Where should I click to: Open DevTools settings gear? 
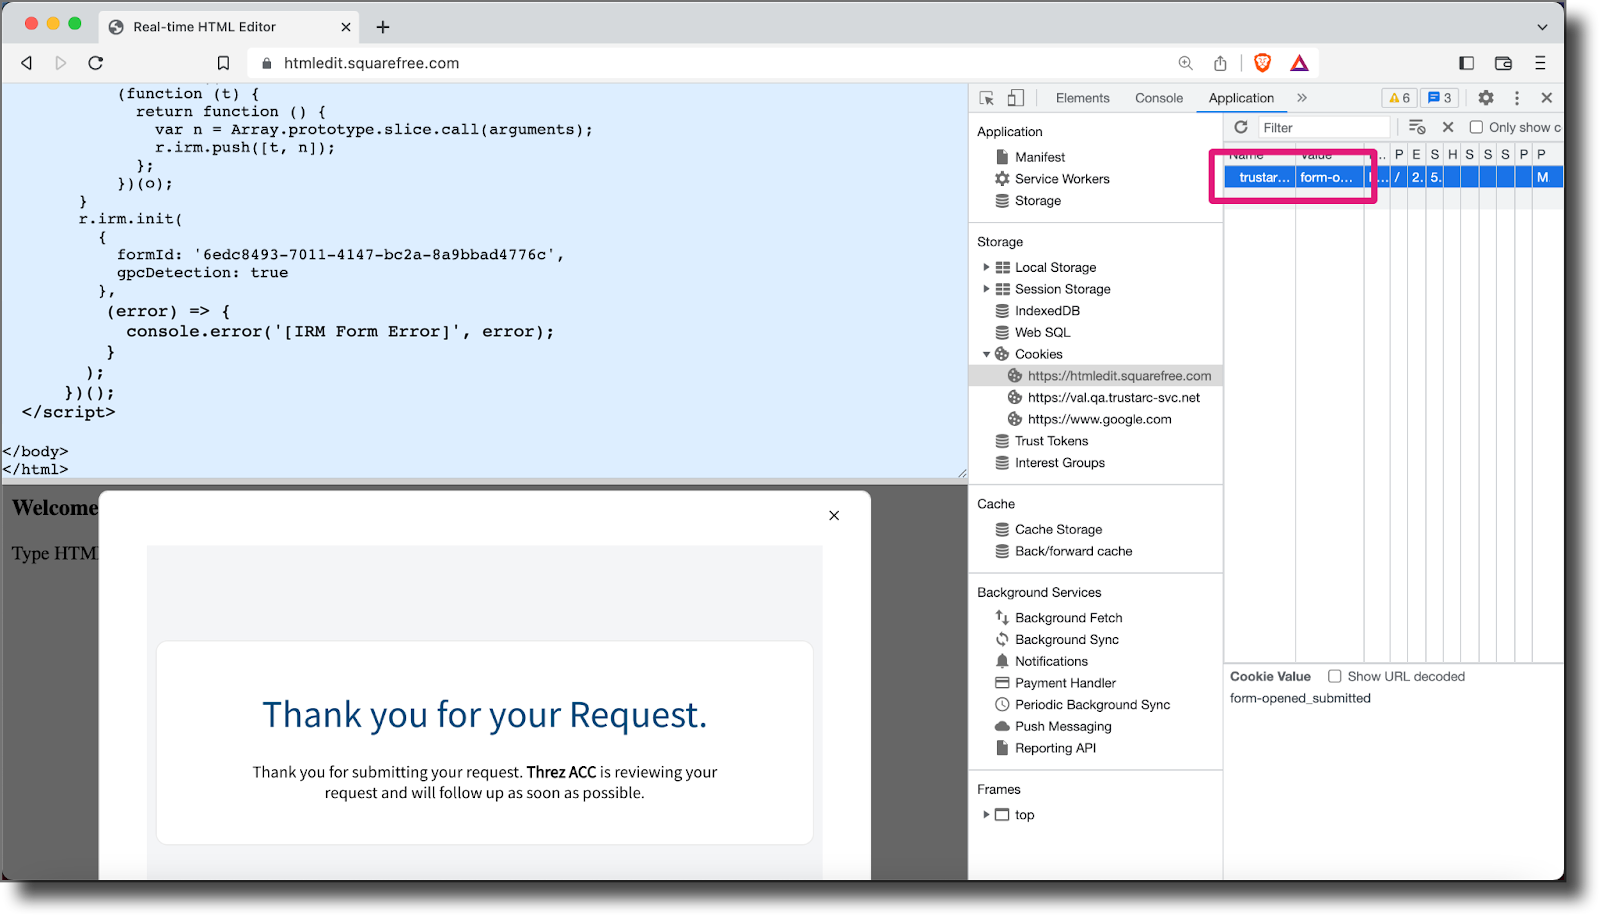tap(1486, 97)
